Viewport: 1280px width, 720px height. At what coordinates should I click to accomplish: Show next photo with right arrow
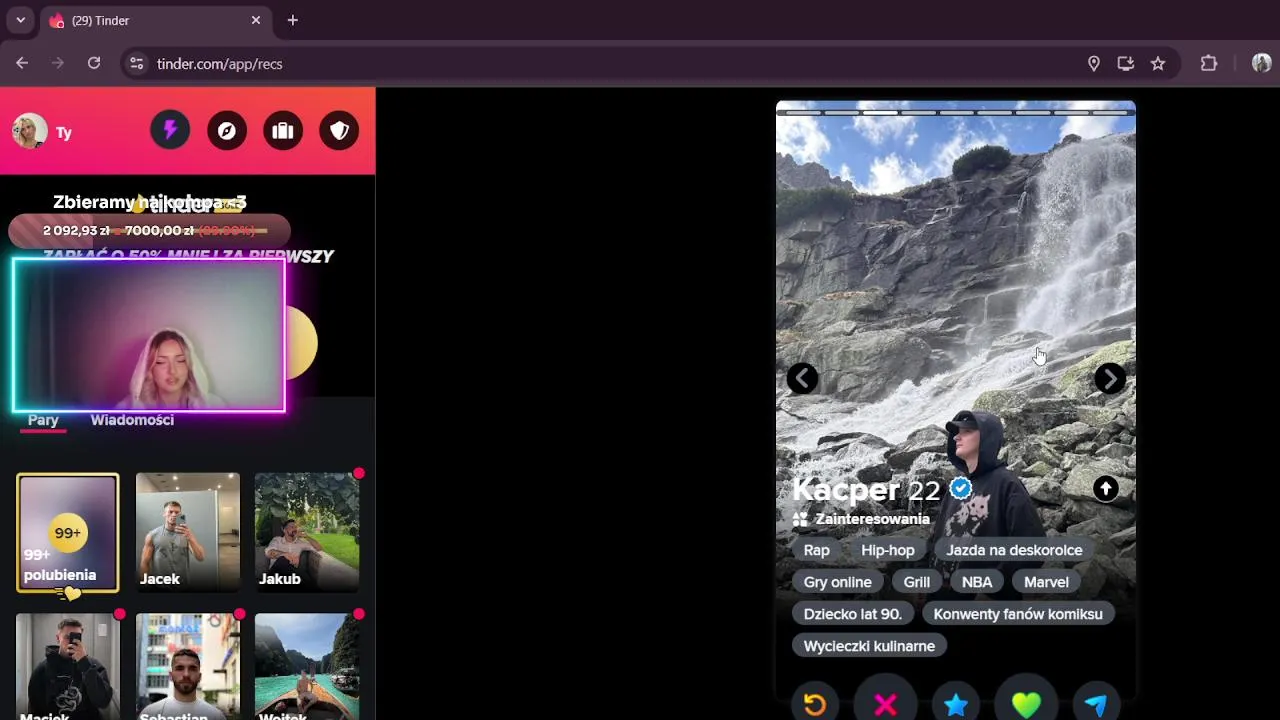pyautogui.click(x=1109, y=378)
